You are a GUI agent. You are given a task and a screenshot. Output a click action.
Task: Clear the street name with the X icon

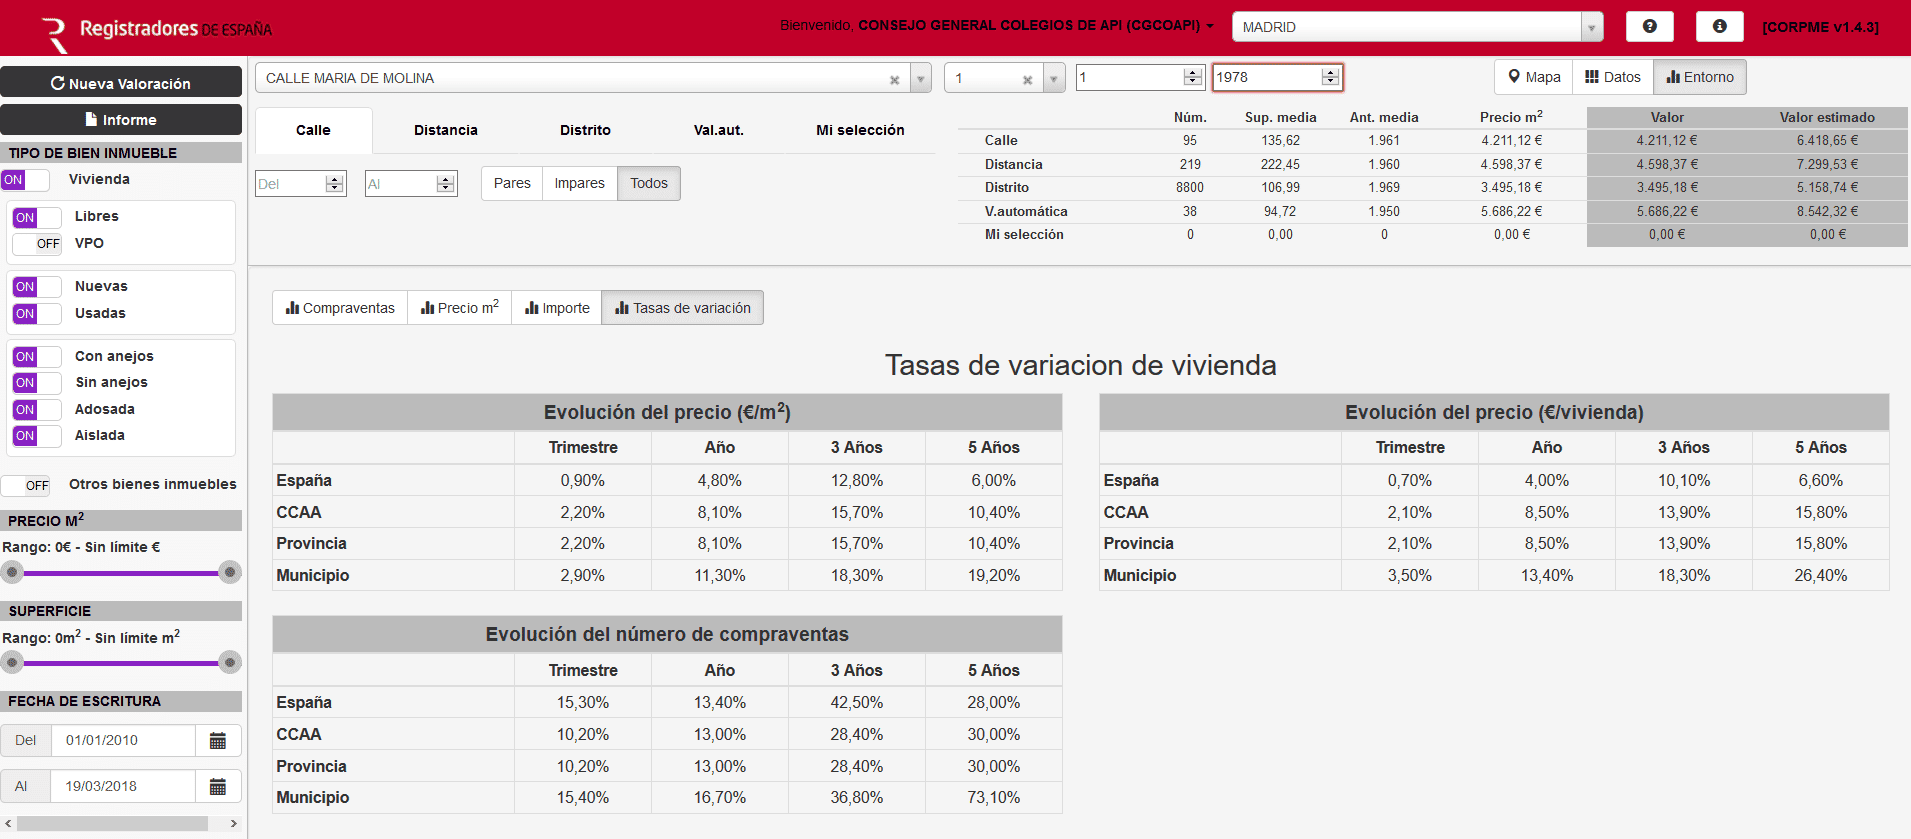click(x=894, y=79)
